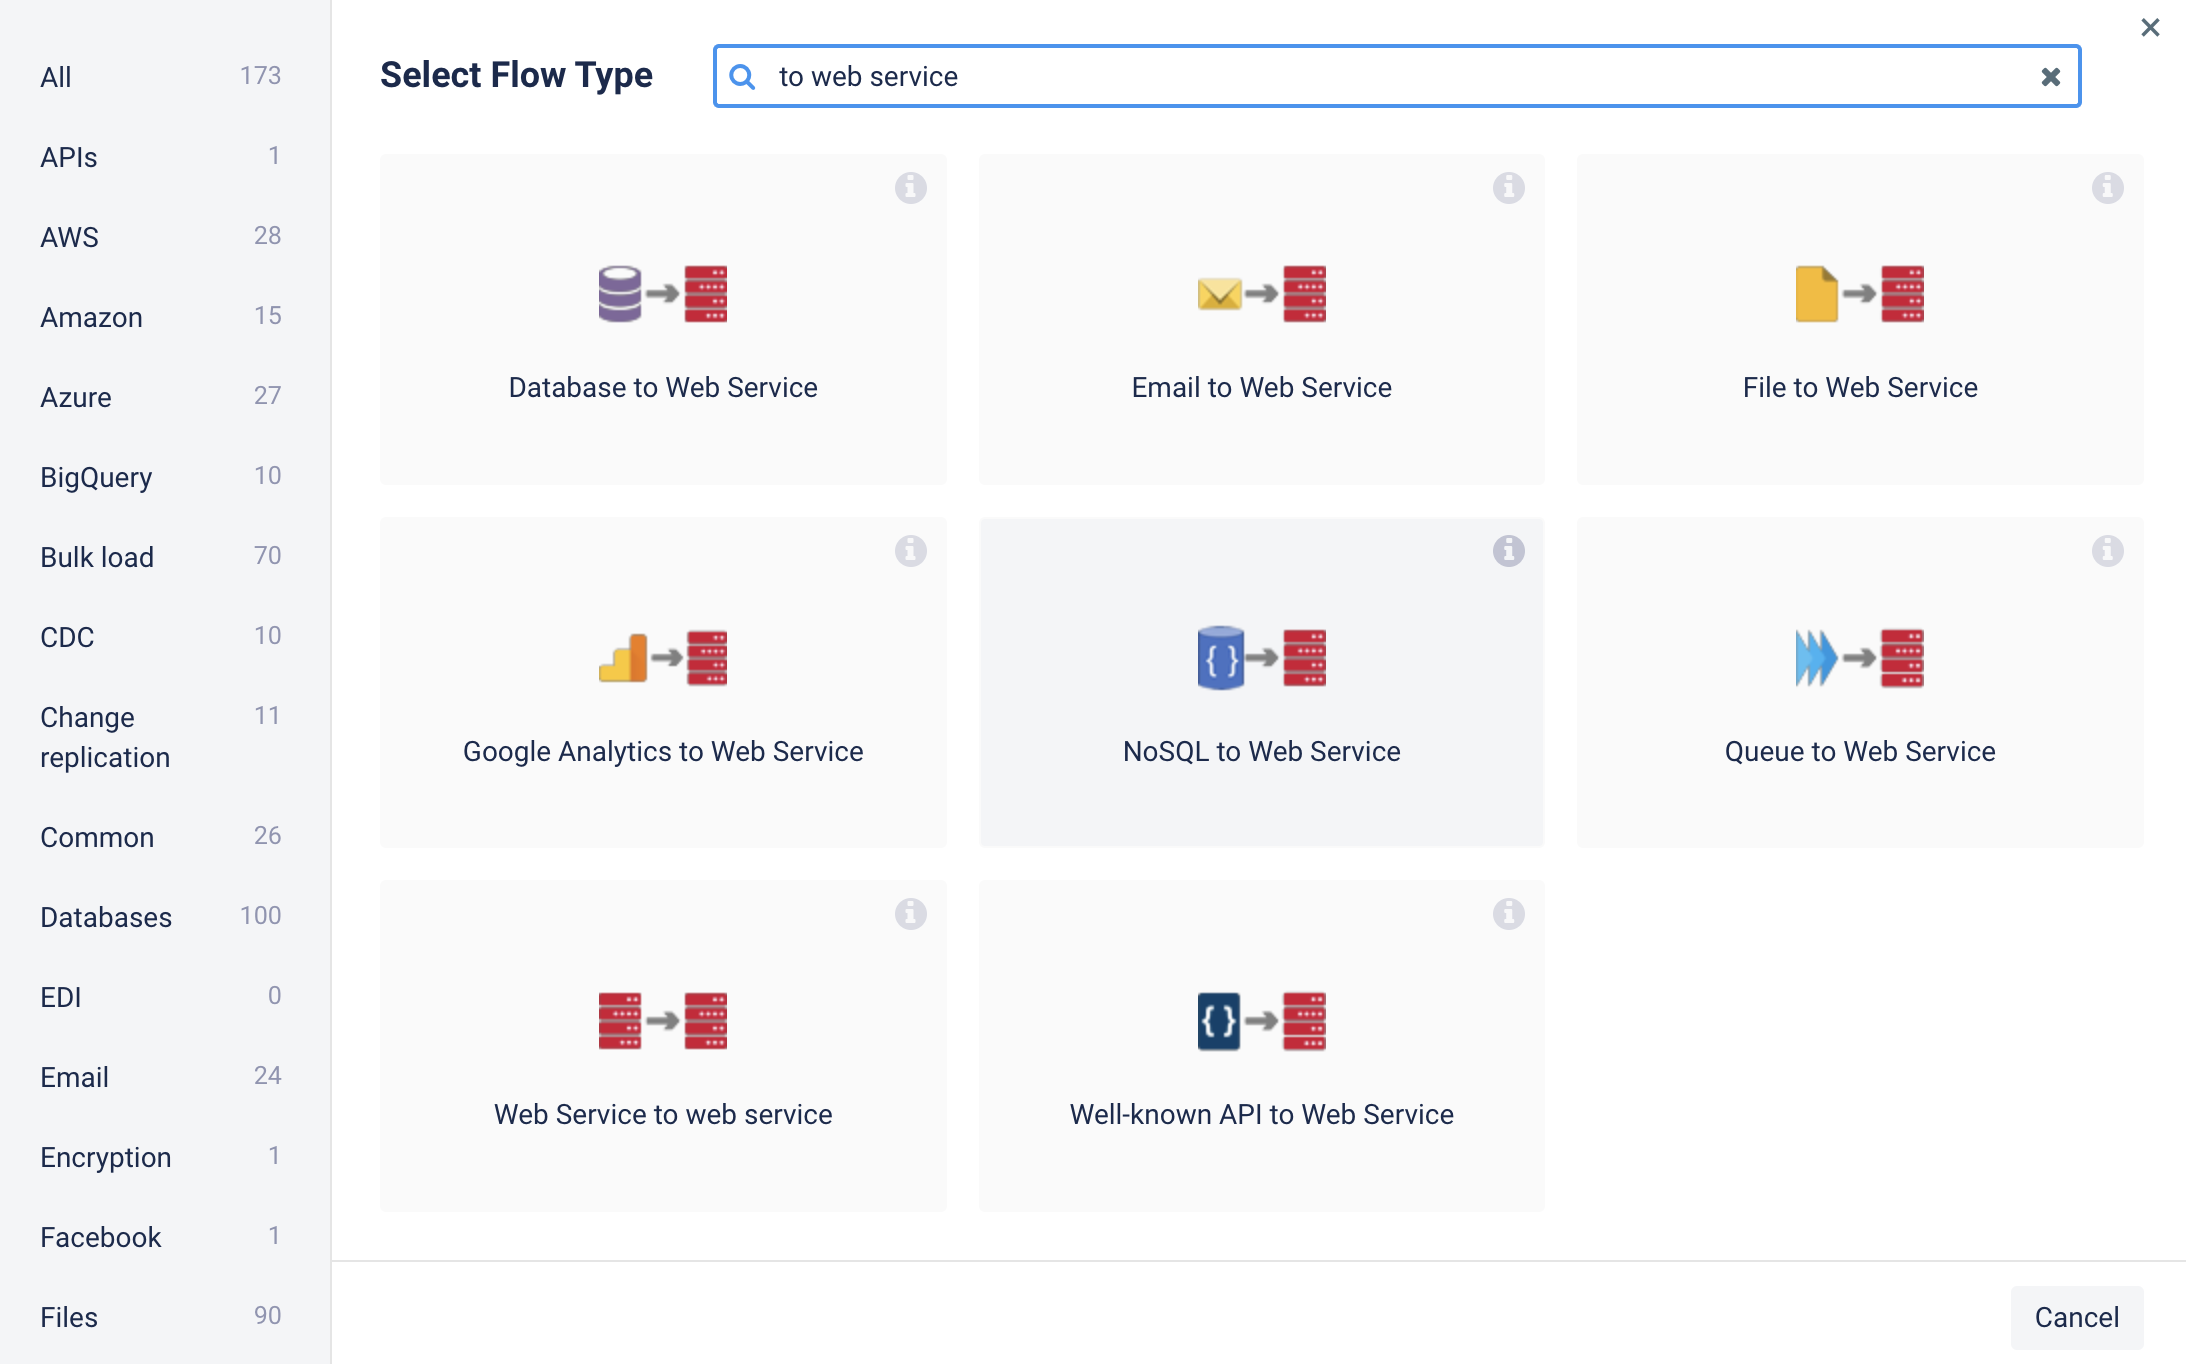Image resolution: width=2186 pixels, height=1364 pixels.
Task: Show info for Well-known API to Web Service
Action: point(1508,913)
